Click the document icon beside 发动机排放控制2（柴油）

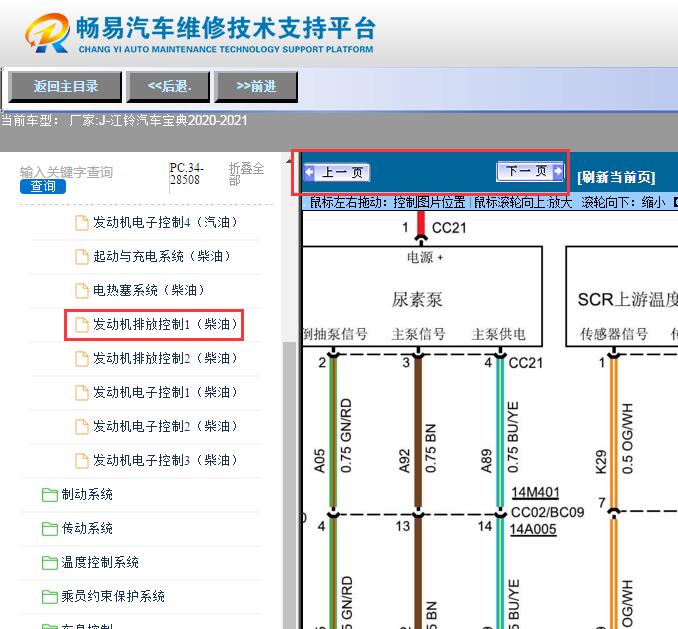[82, 359]
